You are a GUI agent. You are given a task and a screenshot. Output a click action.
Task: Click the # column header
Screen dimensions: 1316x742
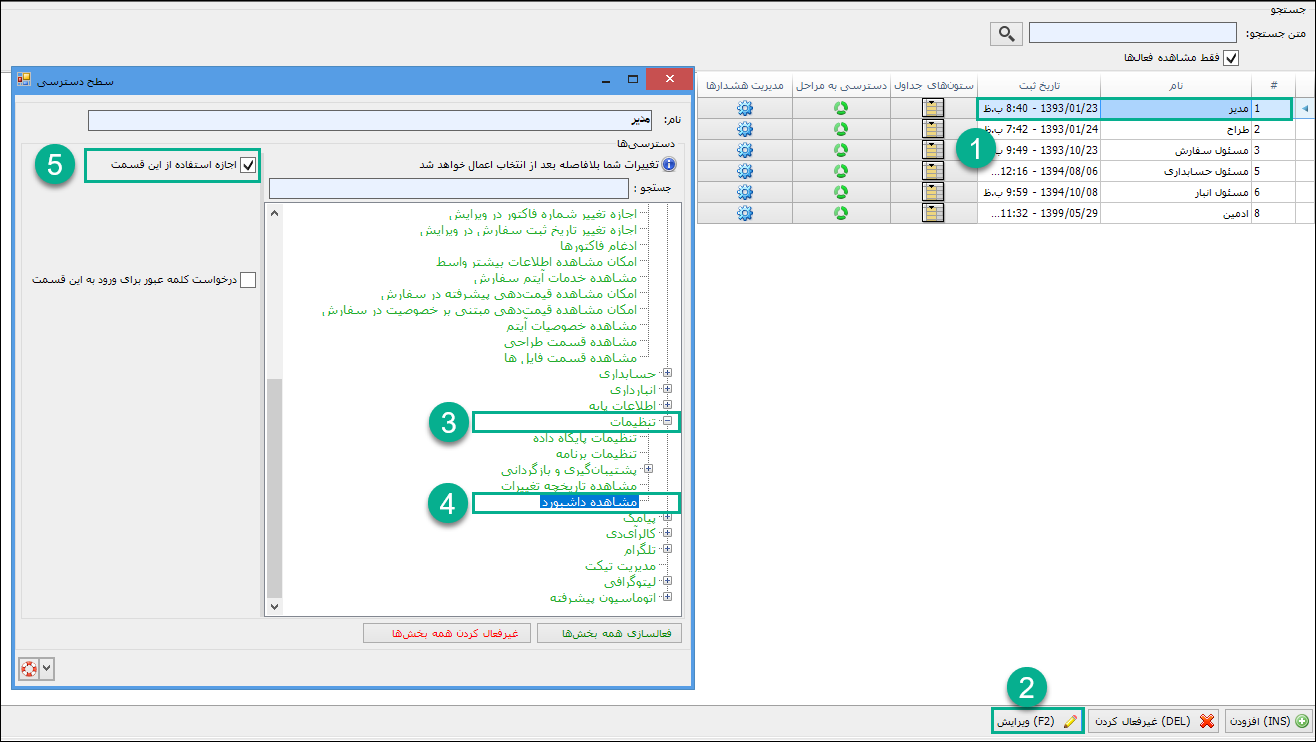1272,85
